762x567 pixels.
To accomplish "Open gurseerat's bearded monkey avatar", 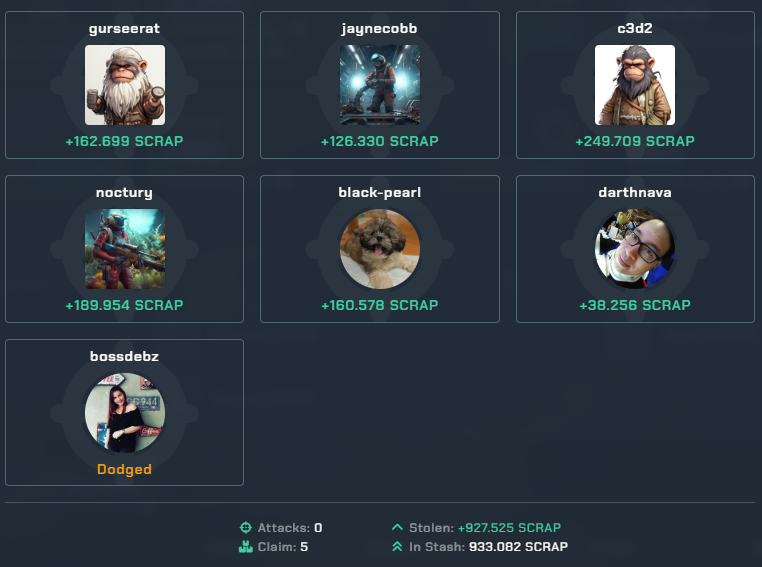I will 125,85.
